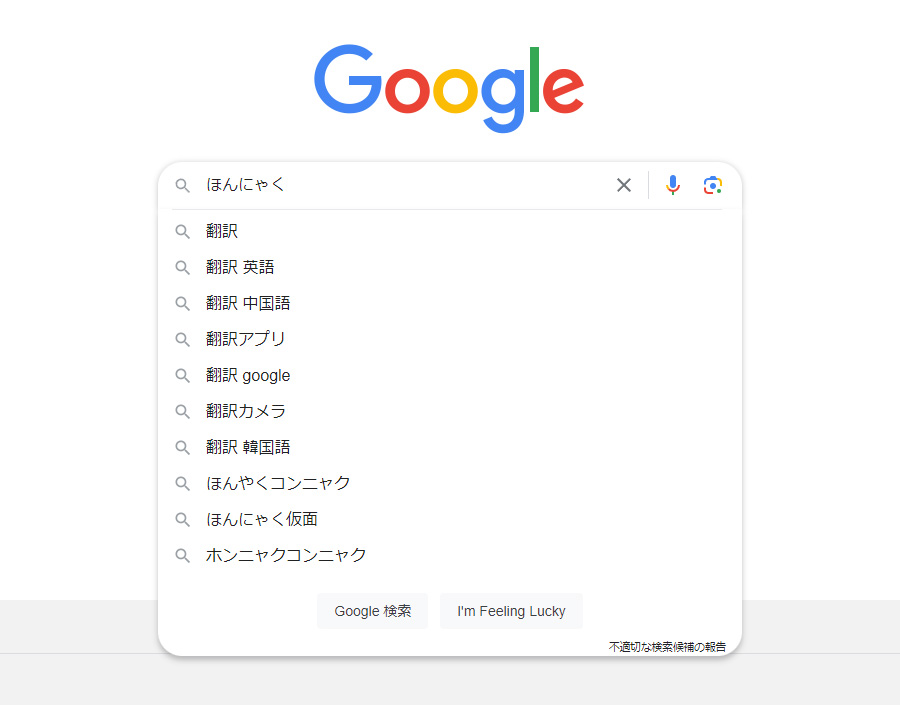Viewport: 900px width, 705px height.
Task: Click the search magnifier beside ほんにゃく
Action: (182, 185)
